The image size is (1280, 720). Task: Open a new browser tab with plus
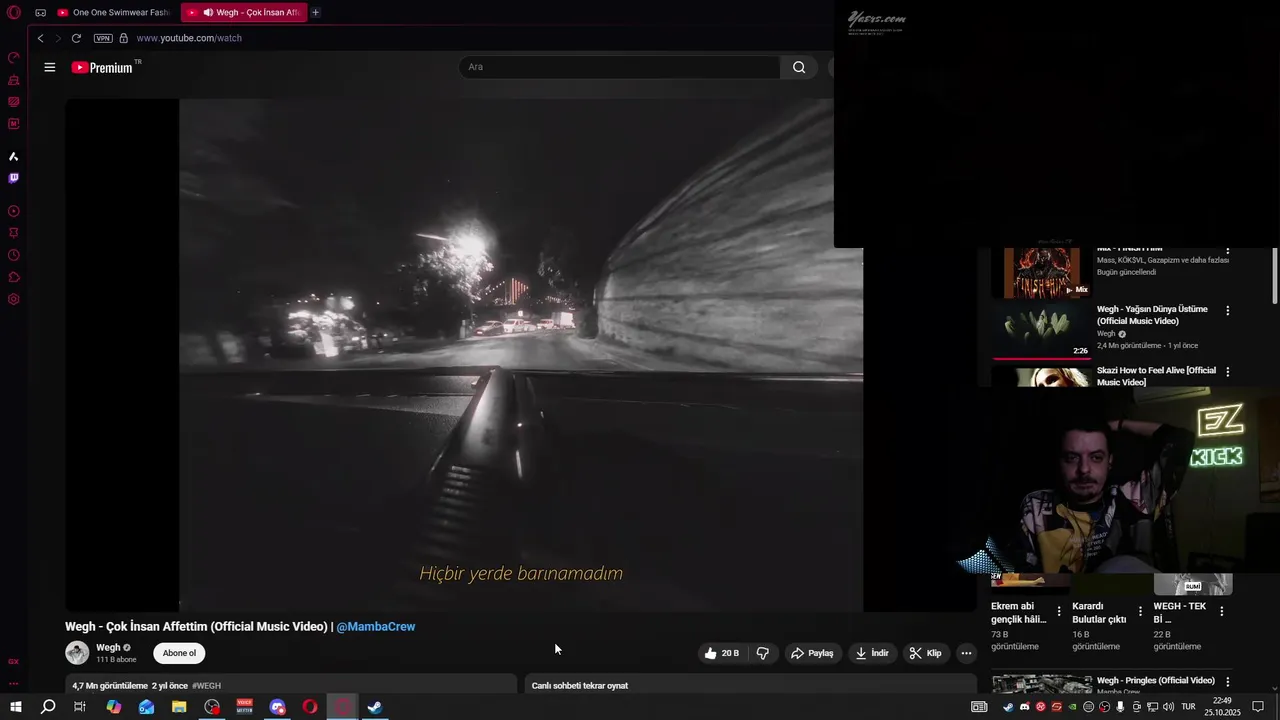coord(316,13)
